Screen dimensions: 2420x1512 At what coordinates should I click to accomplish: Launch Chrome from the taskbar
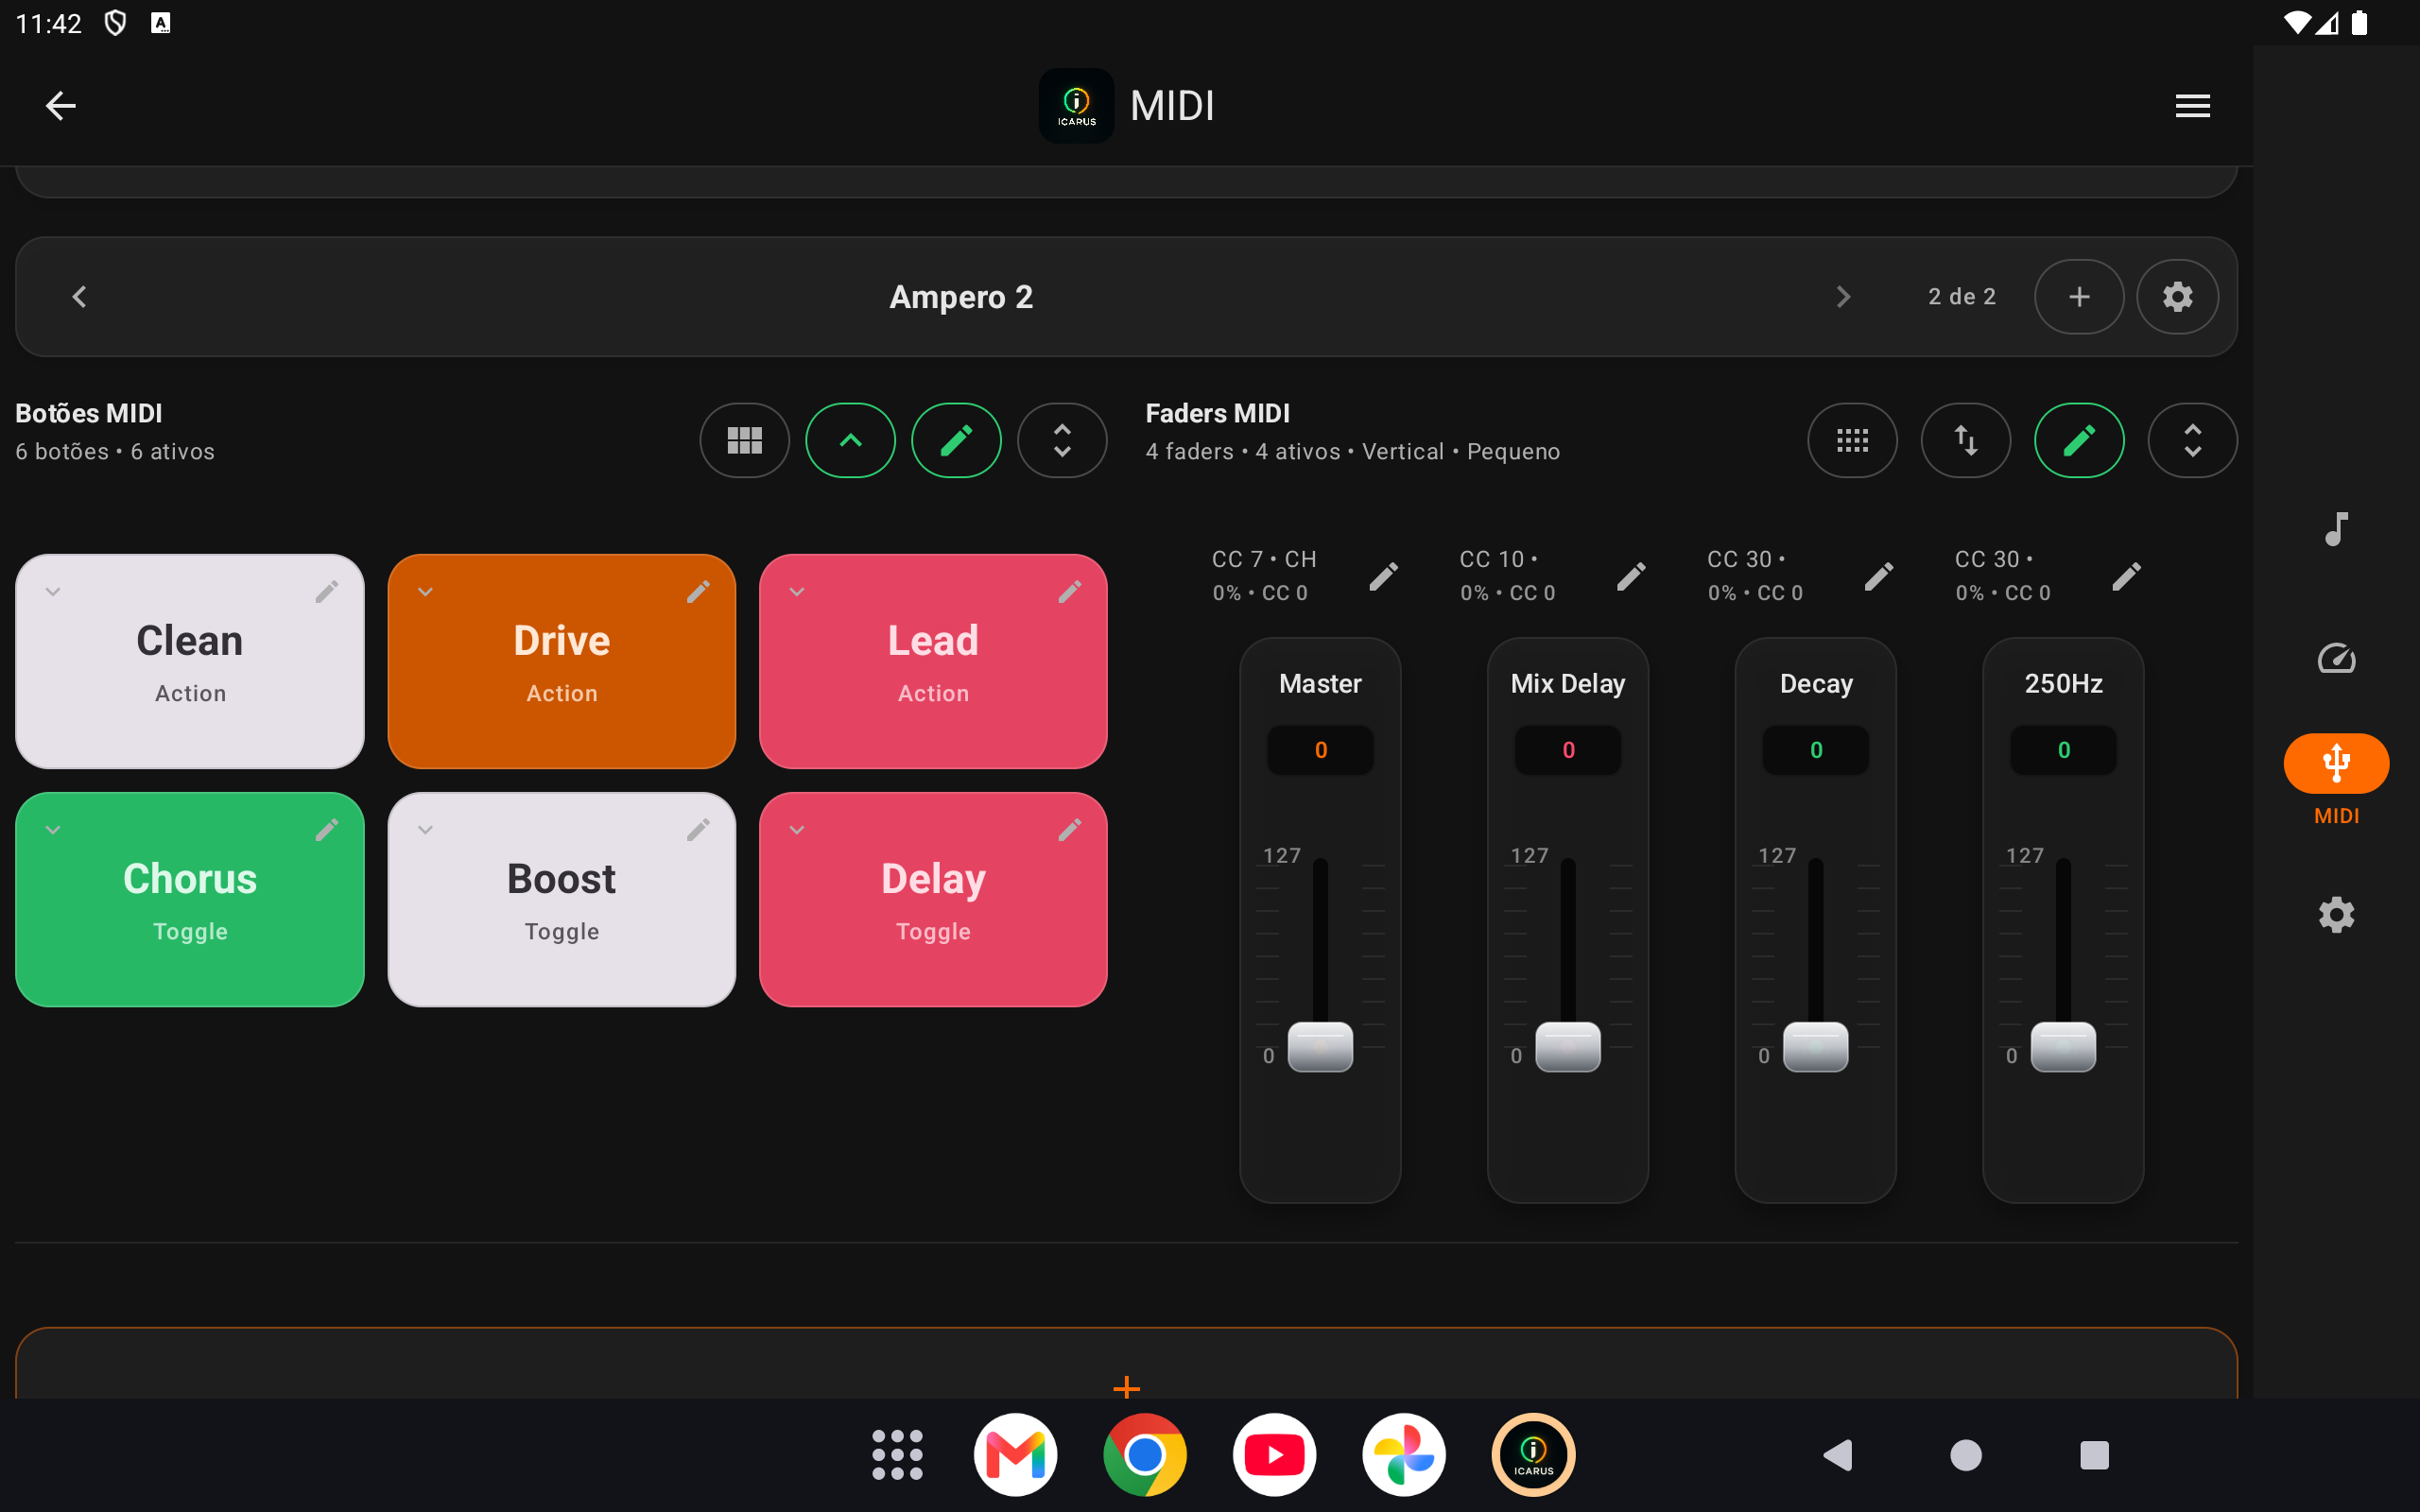tap(1145, 1455)
